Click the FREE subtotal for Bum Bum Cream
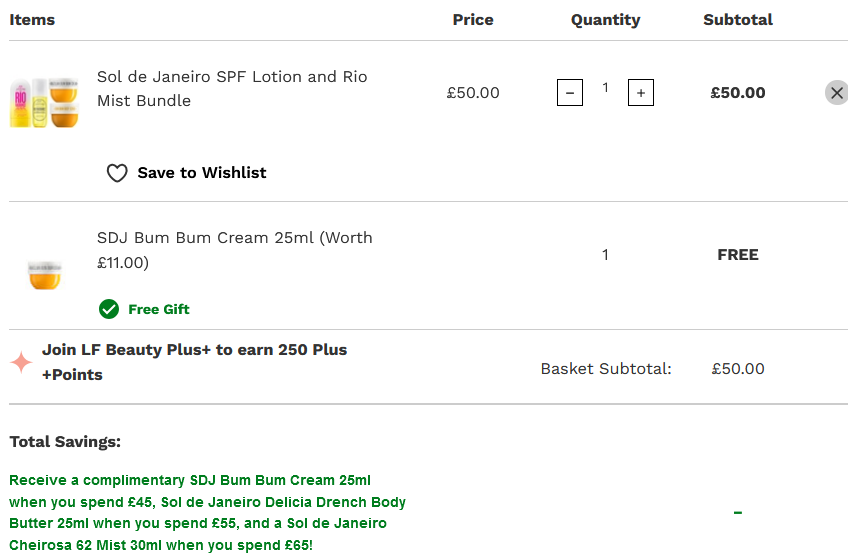 [738, 255]
